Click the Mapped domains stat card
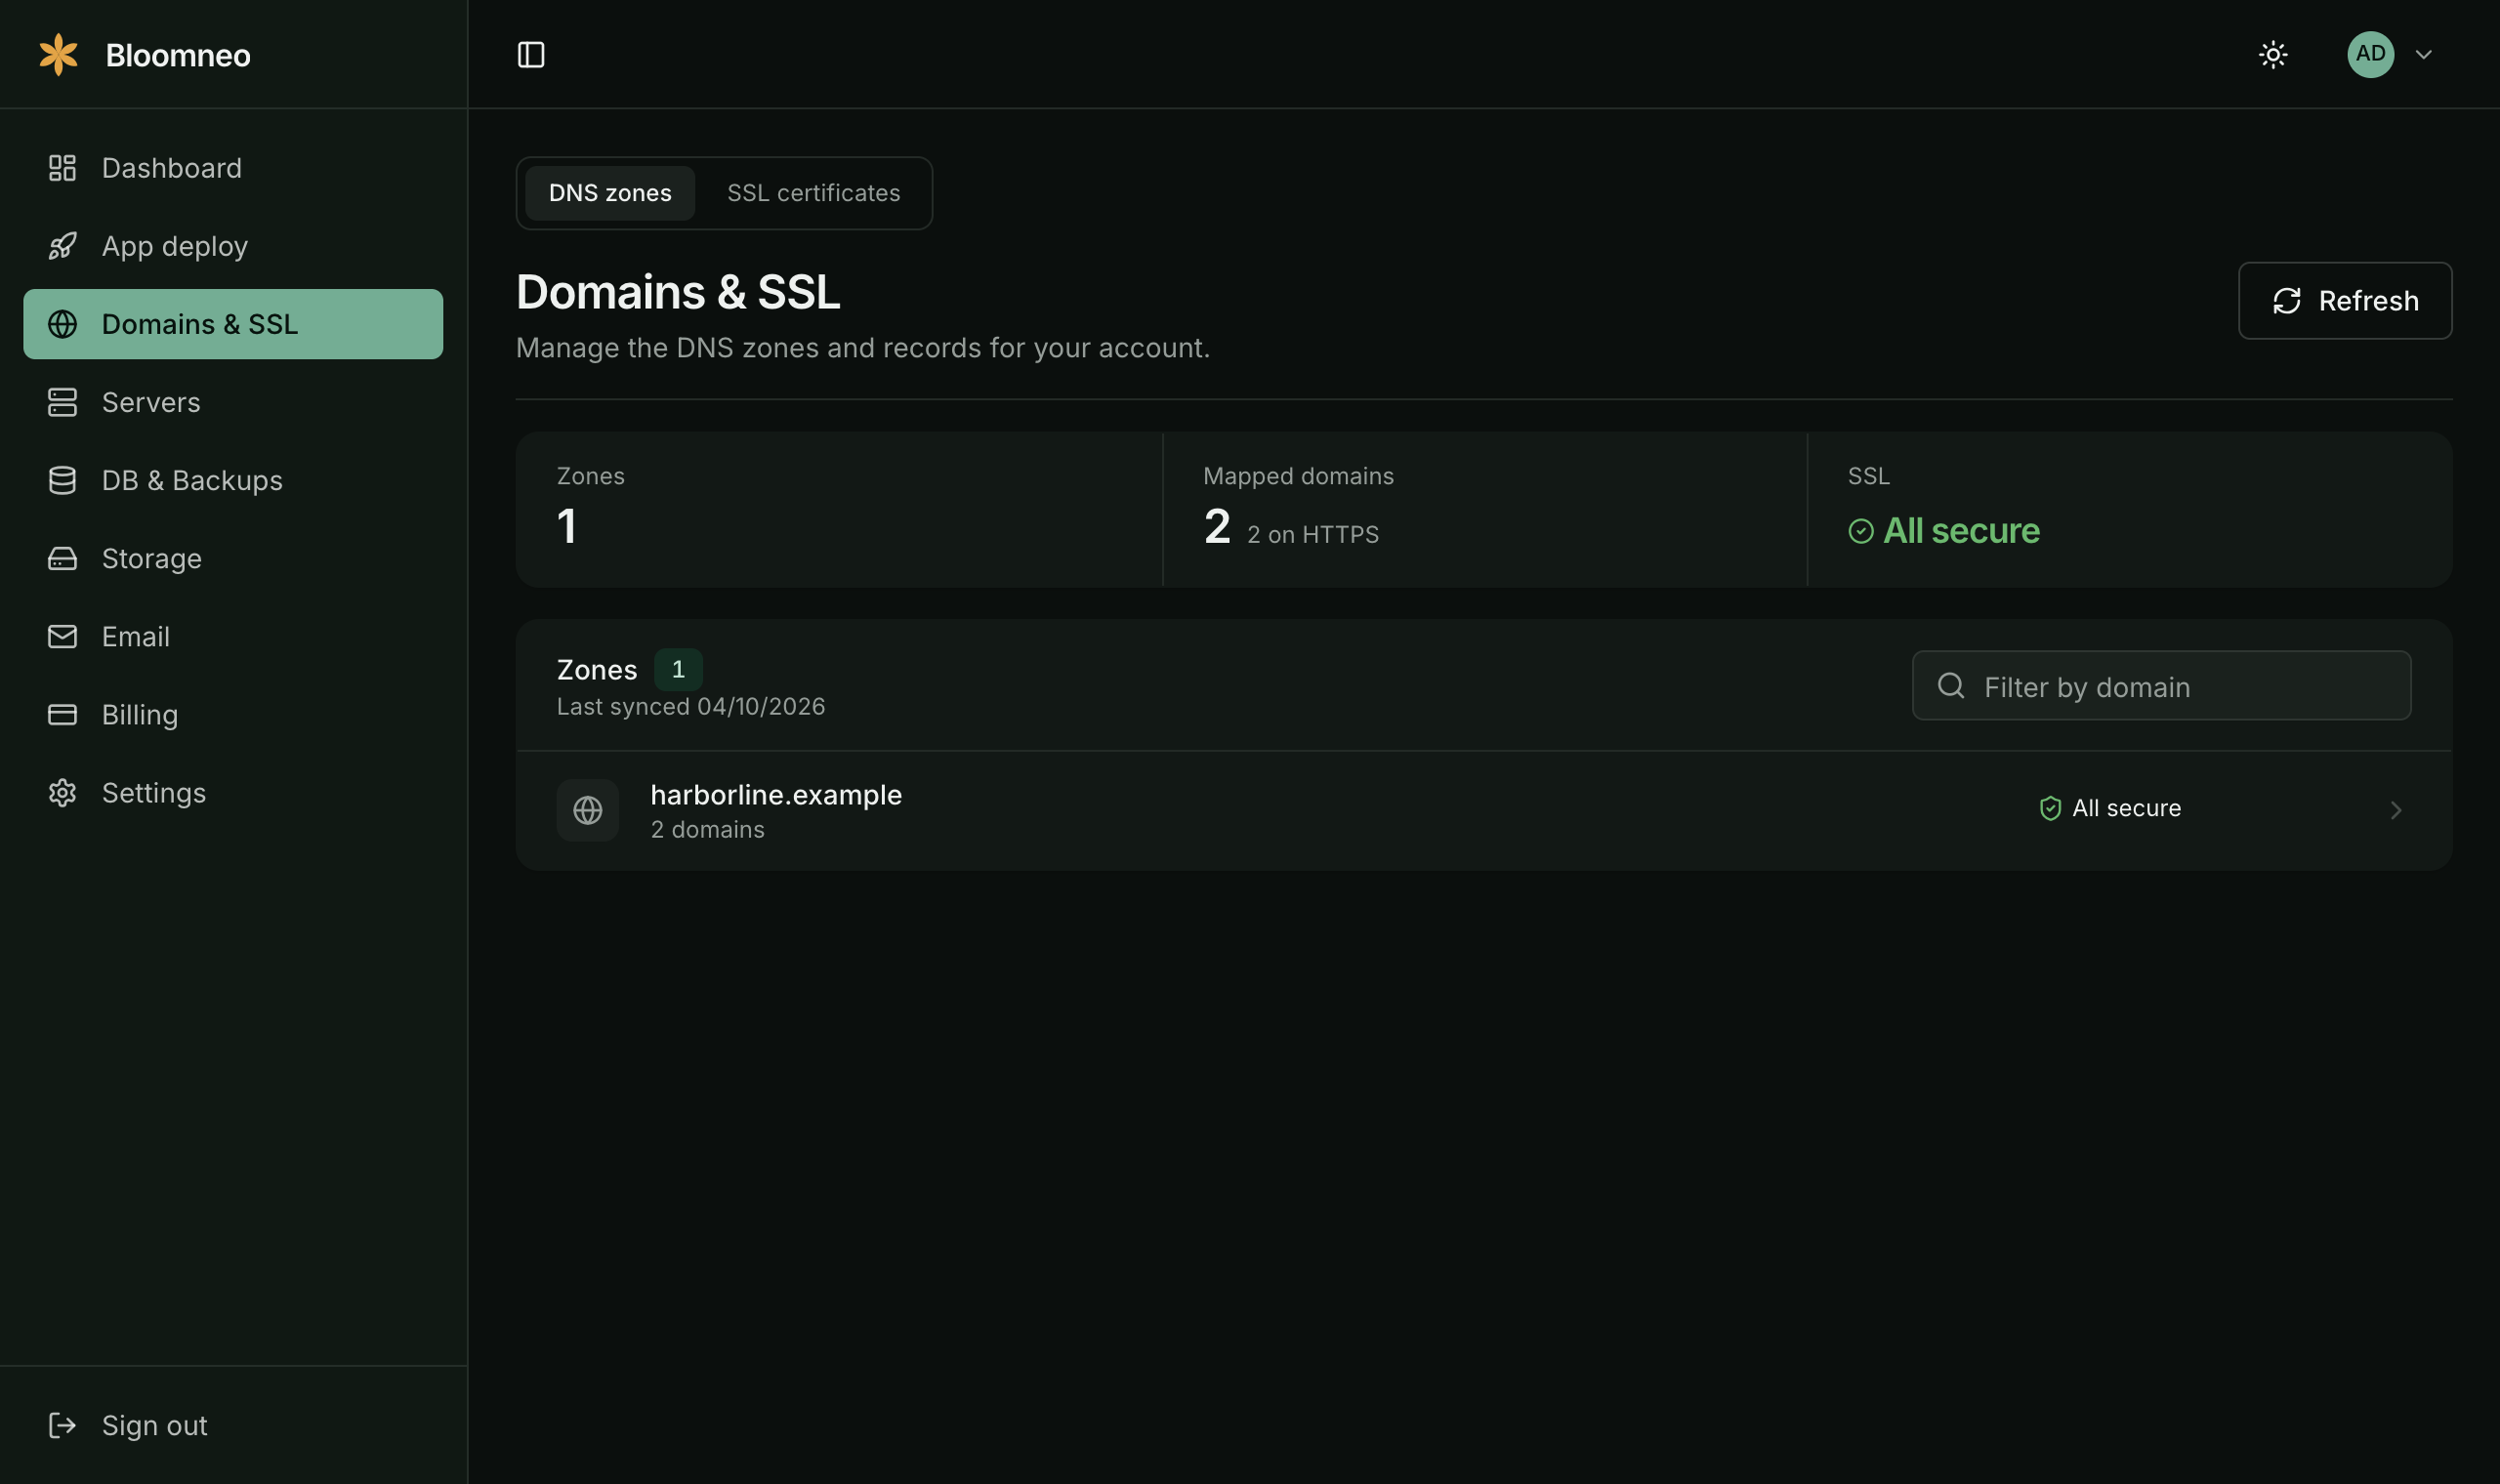The width and height of the screenshot is (2500, 1484). coord(1485,510)
